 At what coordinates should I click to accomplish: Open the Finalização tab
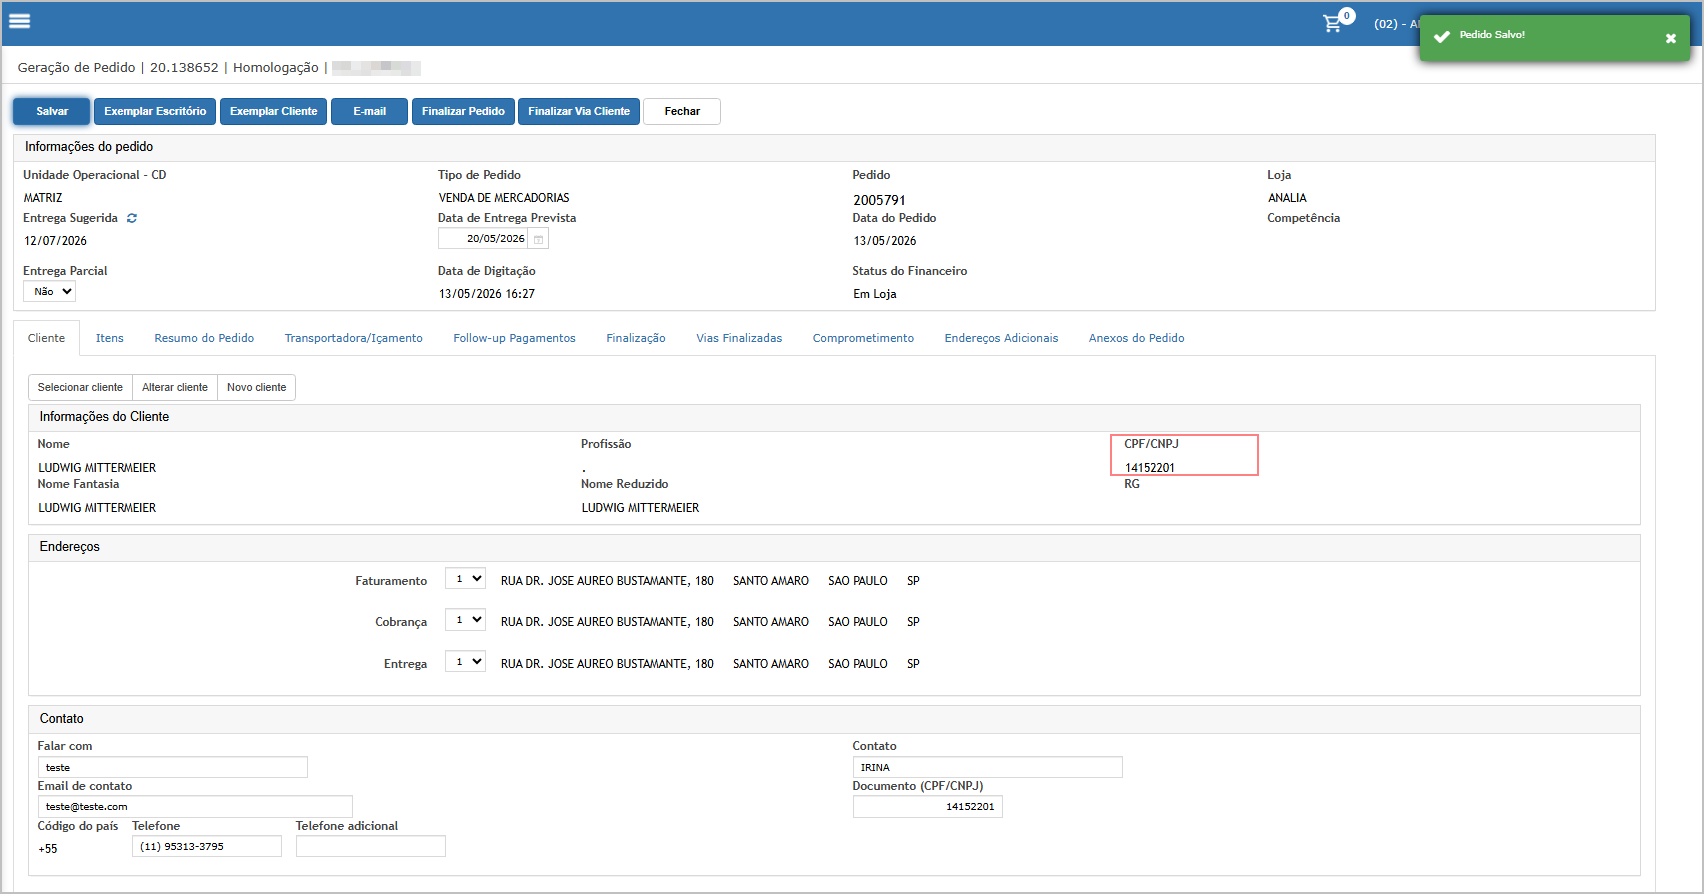click(x=636, y=338)
